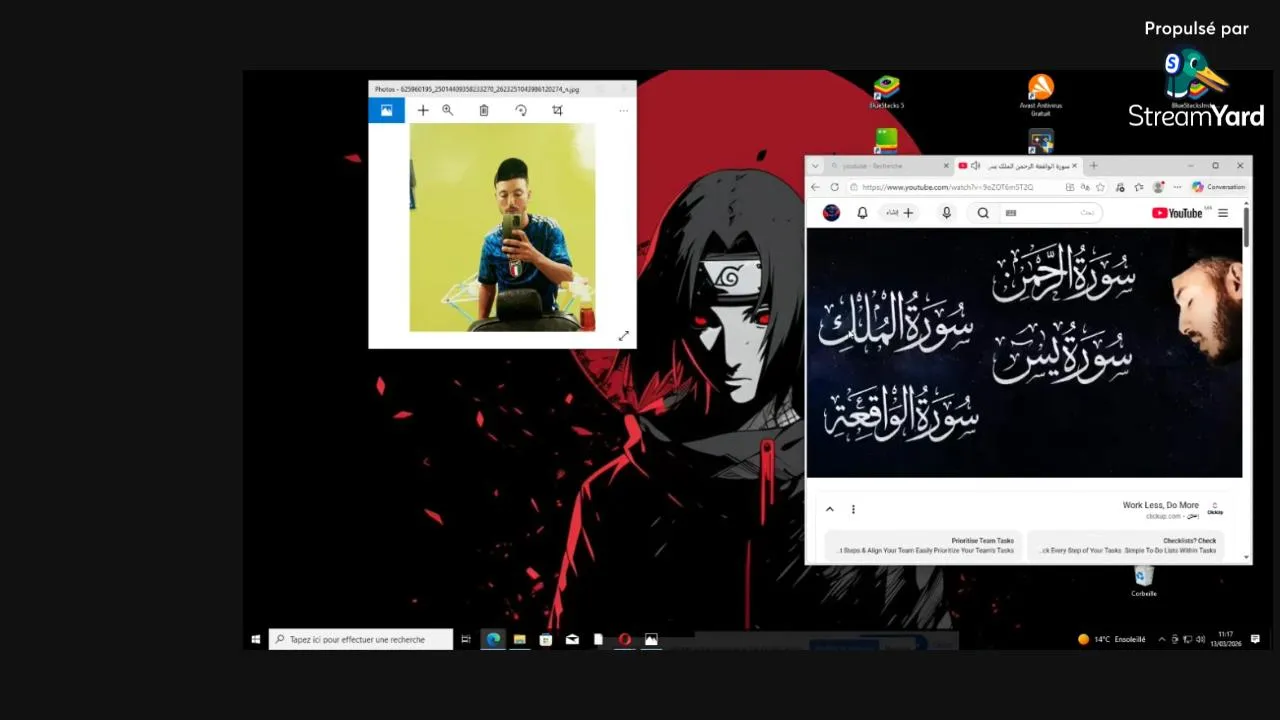Screen dimensions: 1280x720
Task: Open BlueStacks 5 desktop shortcut
Action: coord(886,91)
